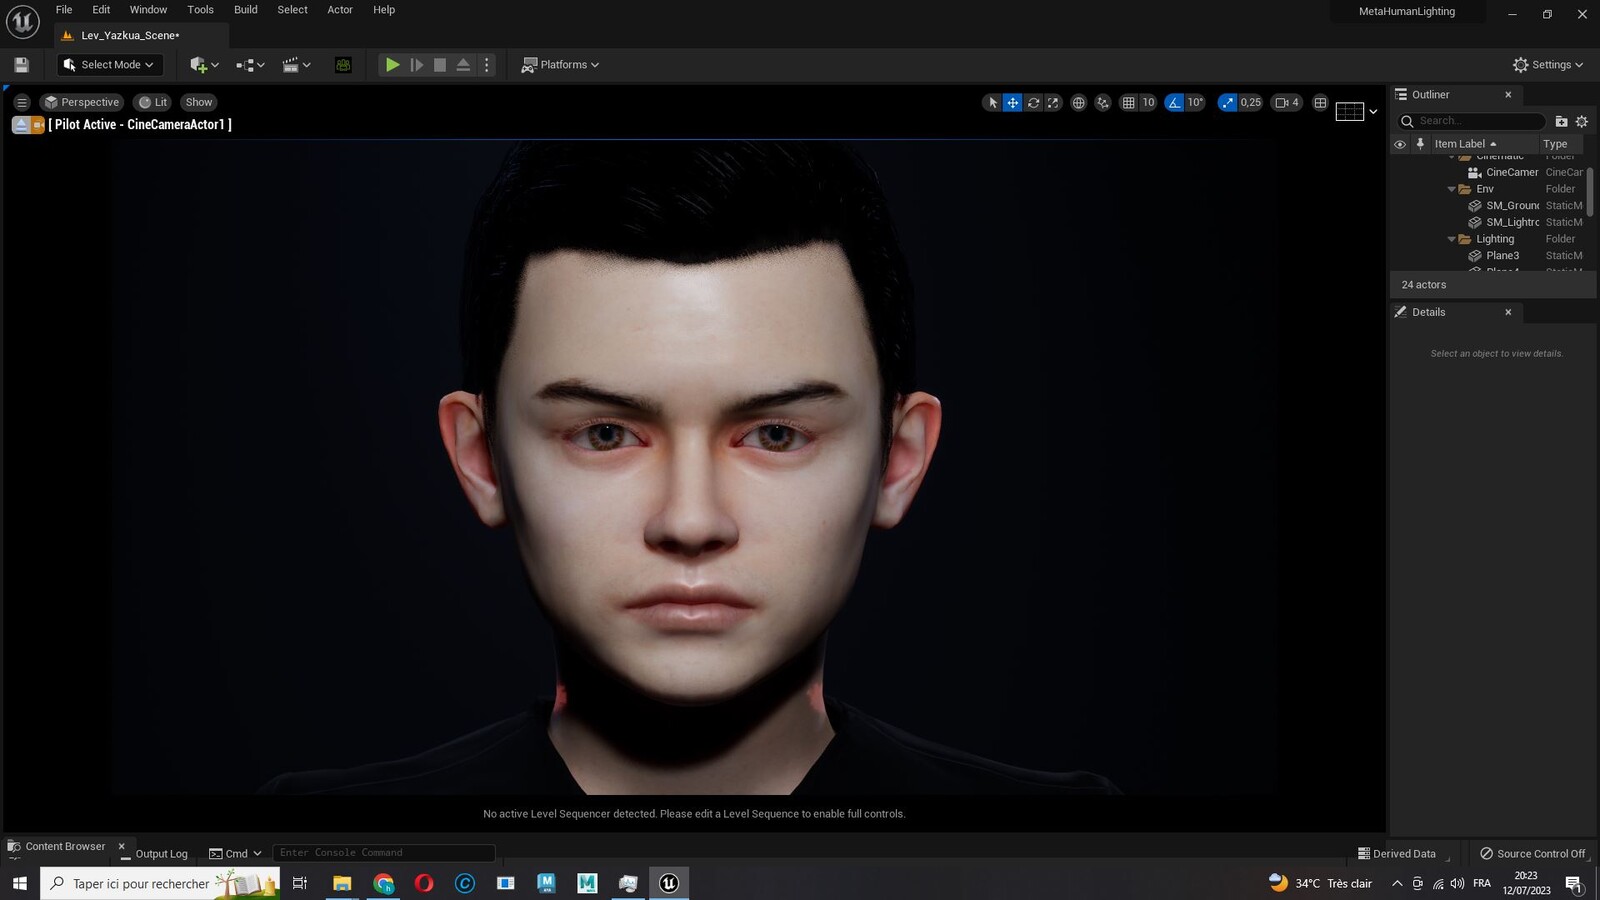1600x900 pixels.
Task: Choose the select objects arrow tool
Action: point(992,102)
